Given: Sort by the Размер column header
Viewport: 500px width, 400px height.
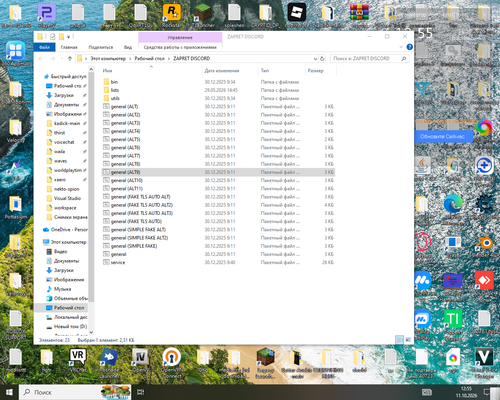Looking at the screenshot, I should pyautogui.click(x=320, y=70).
